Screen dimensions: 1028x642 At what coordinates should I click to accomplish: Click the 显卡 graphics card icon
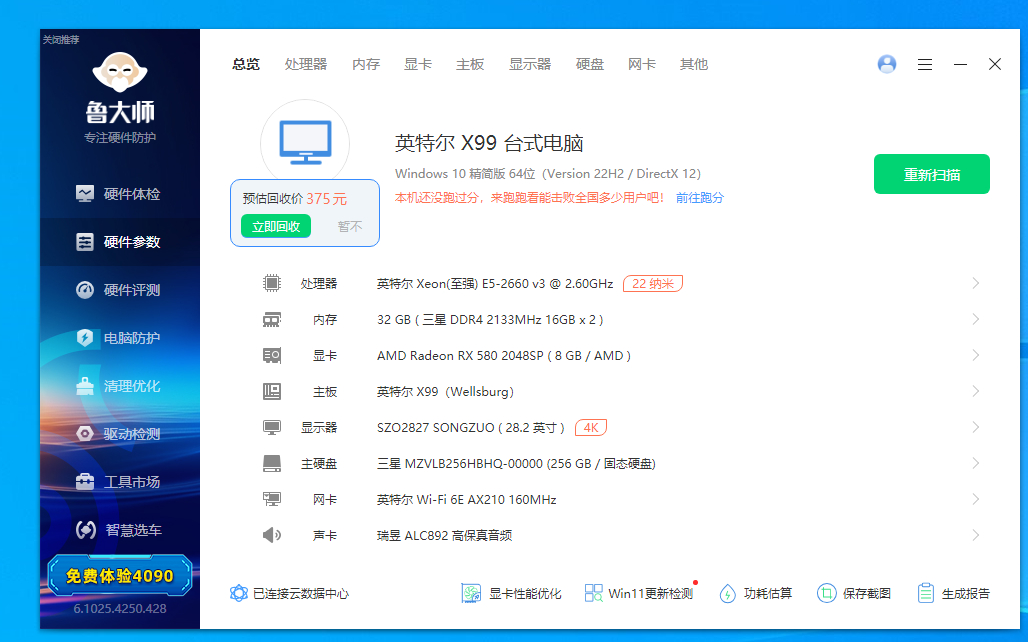click(x=271, y=355)
